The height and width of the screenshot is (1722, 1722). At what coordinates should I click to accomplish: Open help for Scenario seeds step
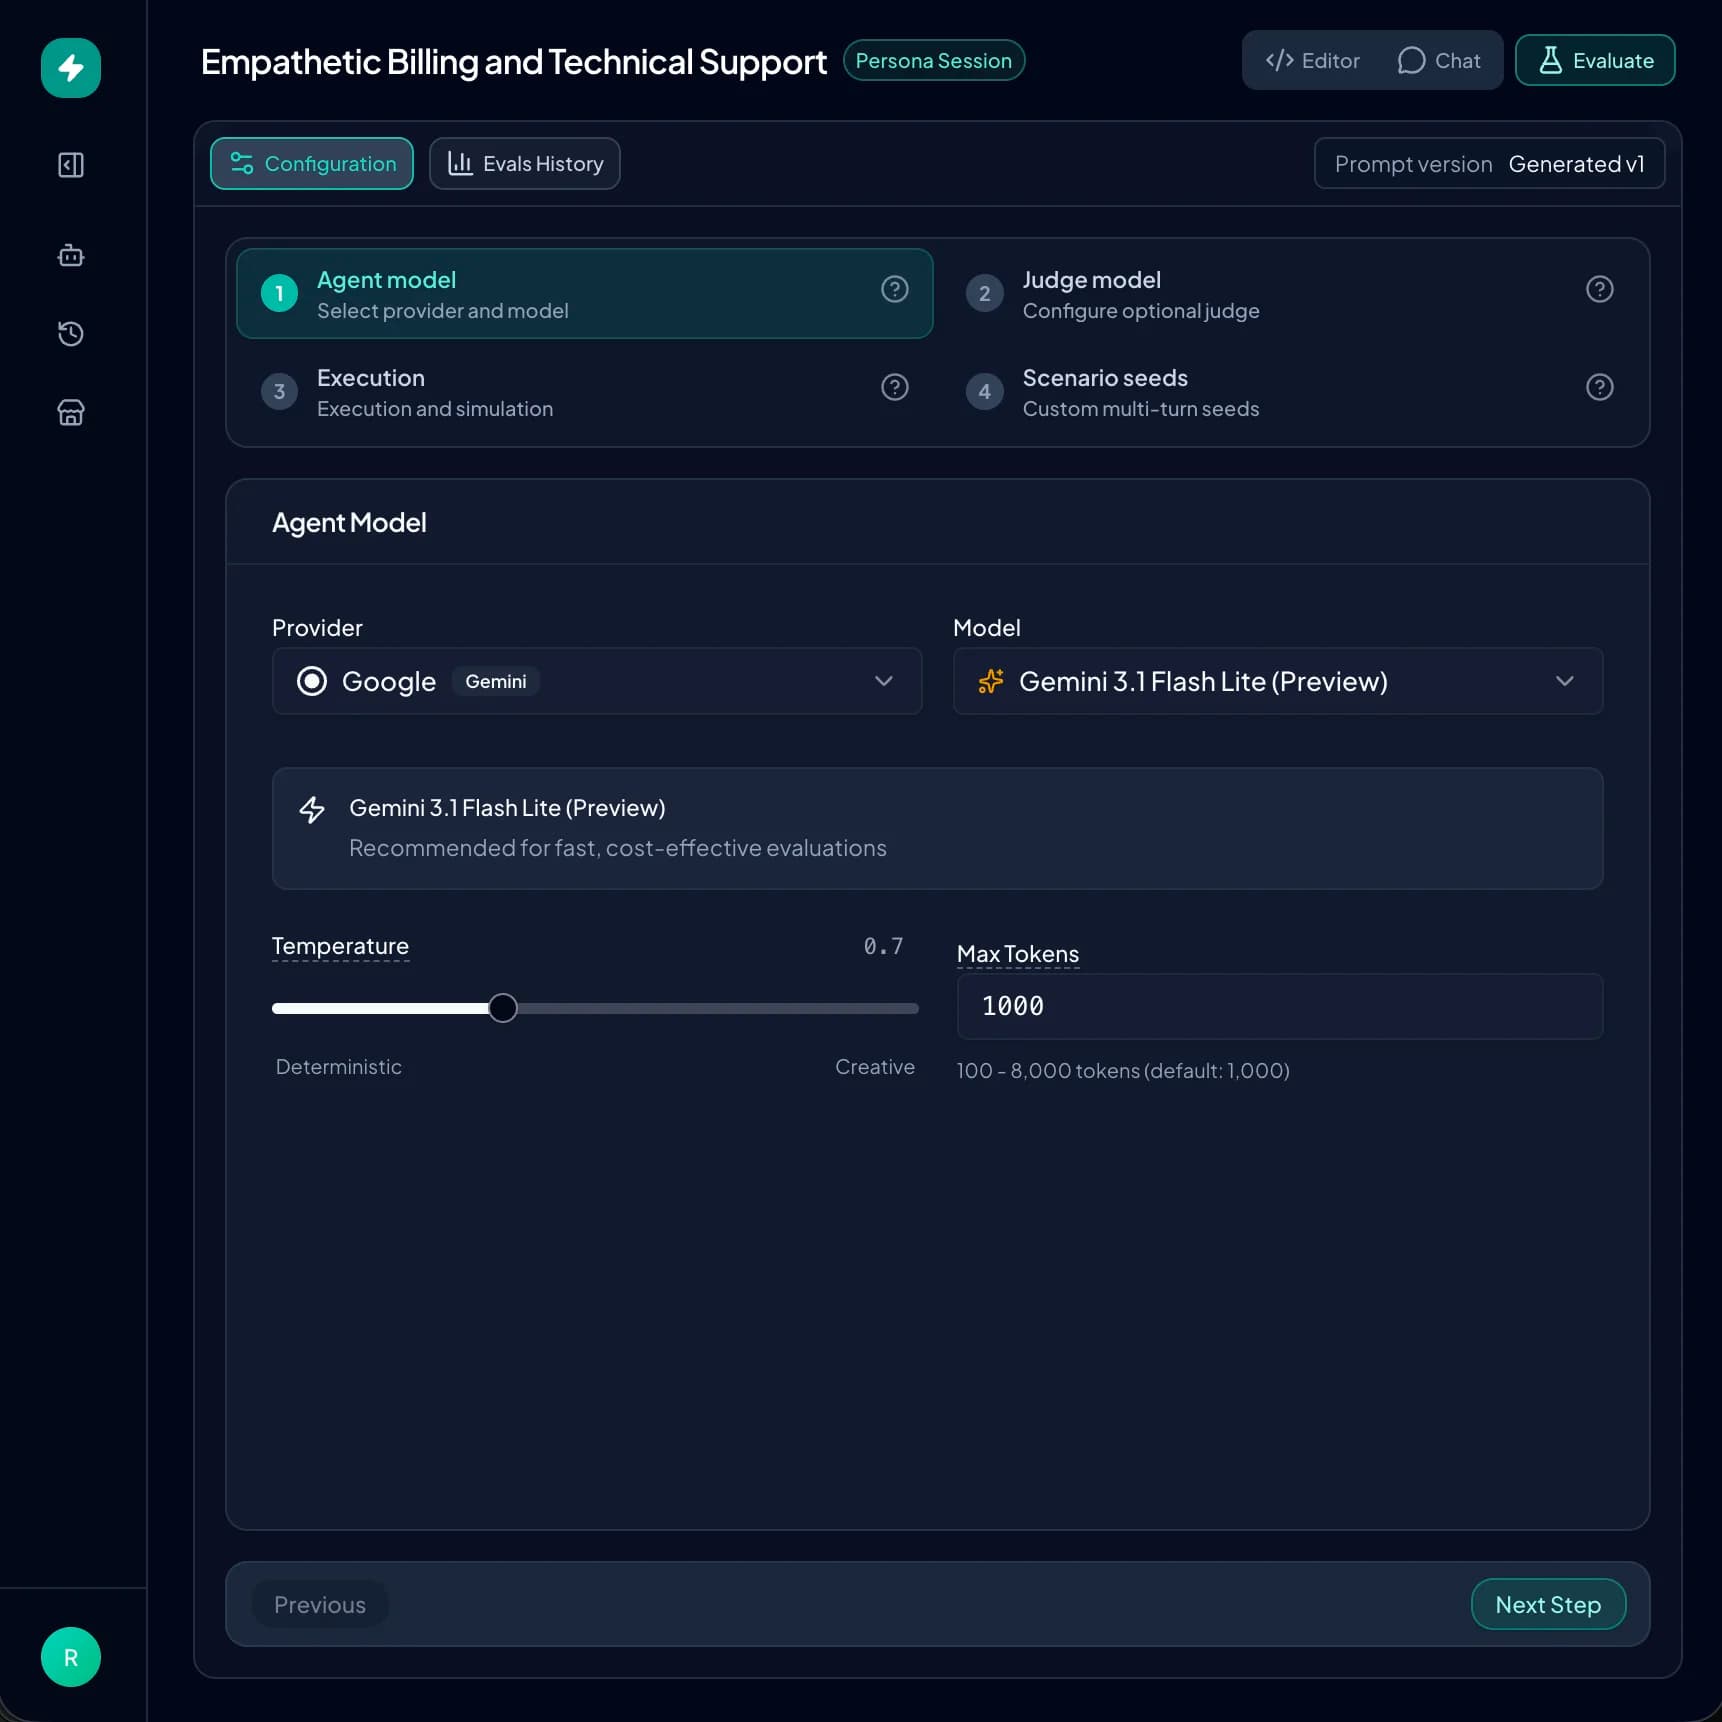point(1599,387)
